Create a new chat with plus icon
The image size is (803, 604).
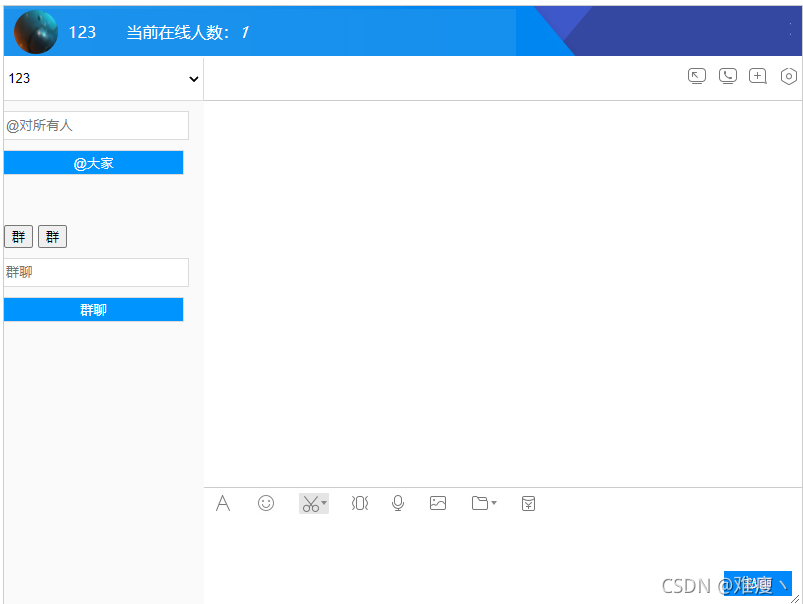[757, 75]
